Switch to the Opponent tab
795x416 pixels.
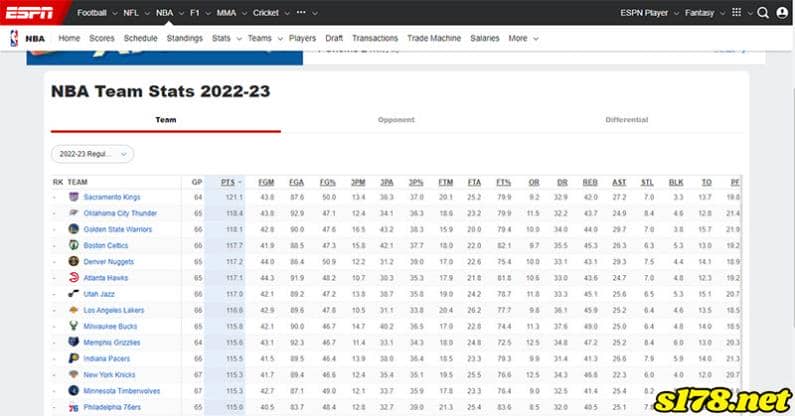[396, 120]
